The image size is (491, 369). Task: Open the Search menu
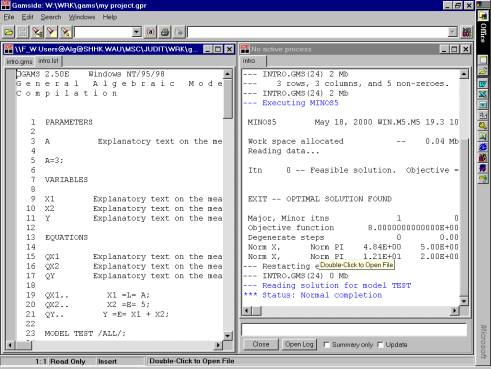[x=51, y=17]
